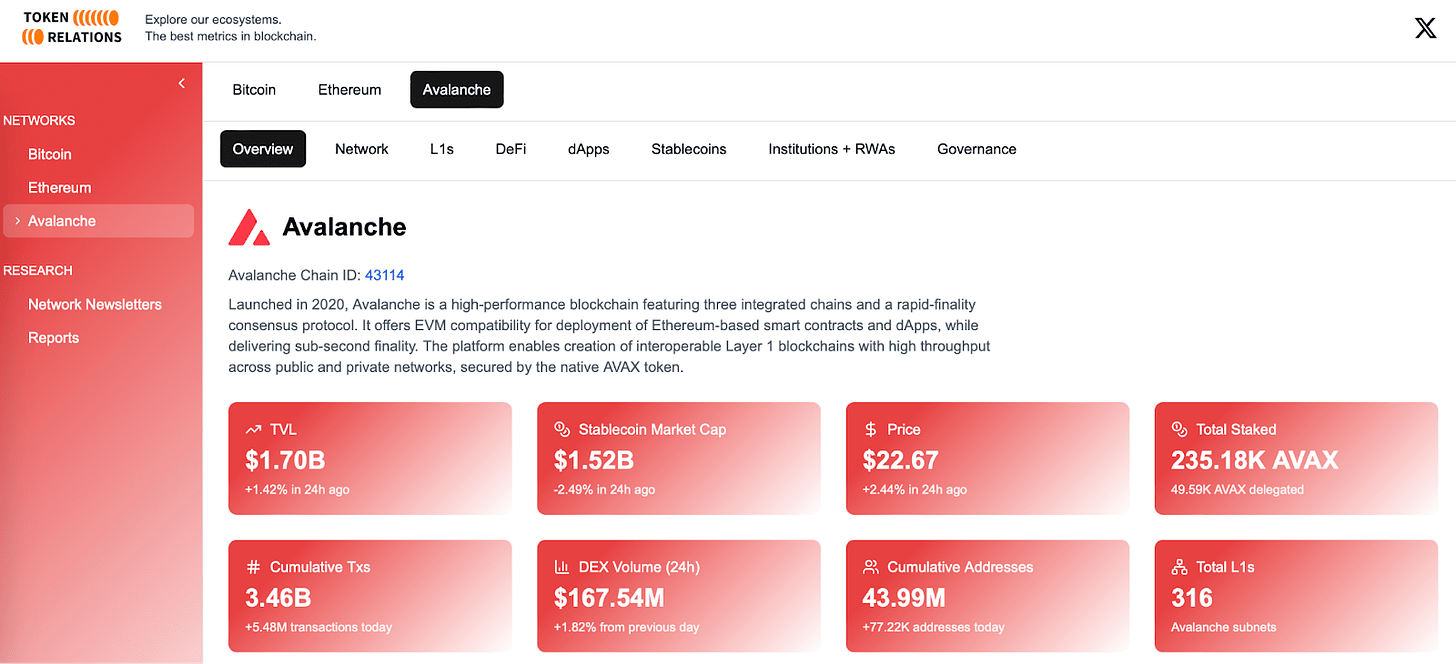Click the Stablecoin Market Cap coins icon

pyautogui.click(x=562, y=429)
